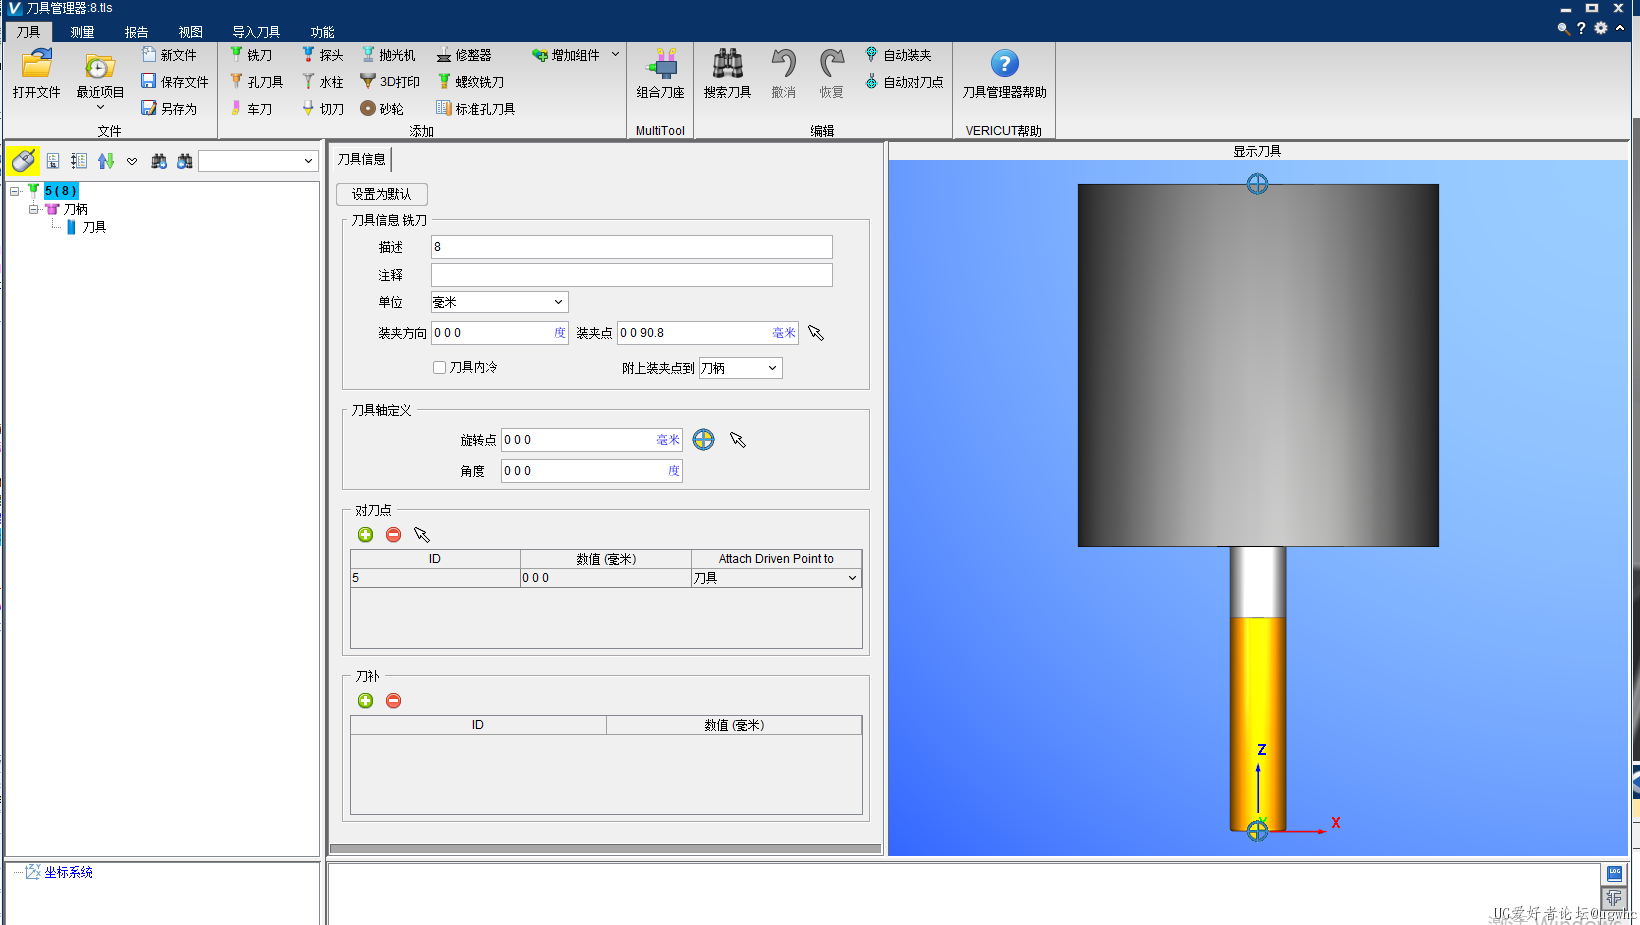The height and width of the screenshot is (925, 1640).
Task: Add a 标准孔刀具 standard hole tool
Action: click(x=476, y=109)
